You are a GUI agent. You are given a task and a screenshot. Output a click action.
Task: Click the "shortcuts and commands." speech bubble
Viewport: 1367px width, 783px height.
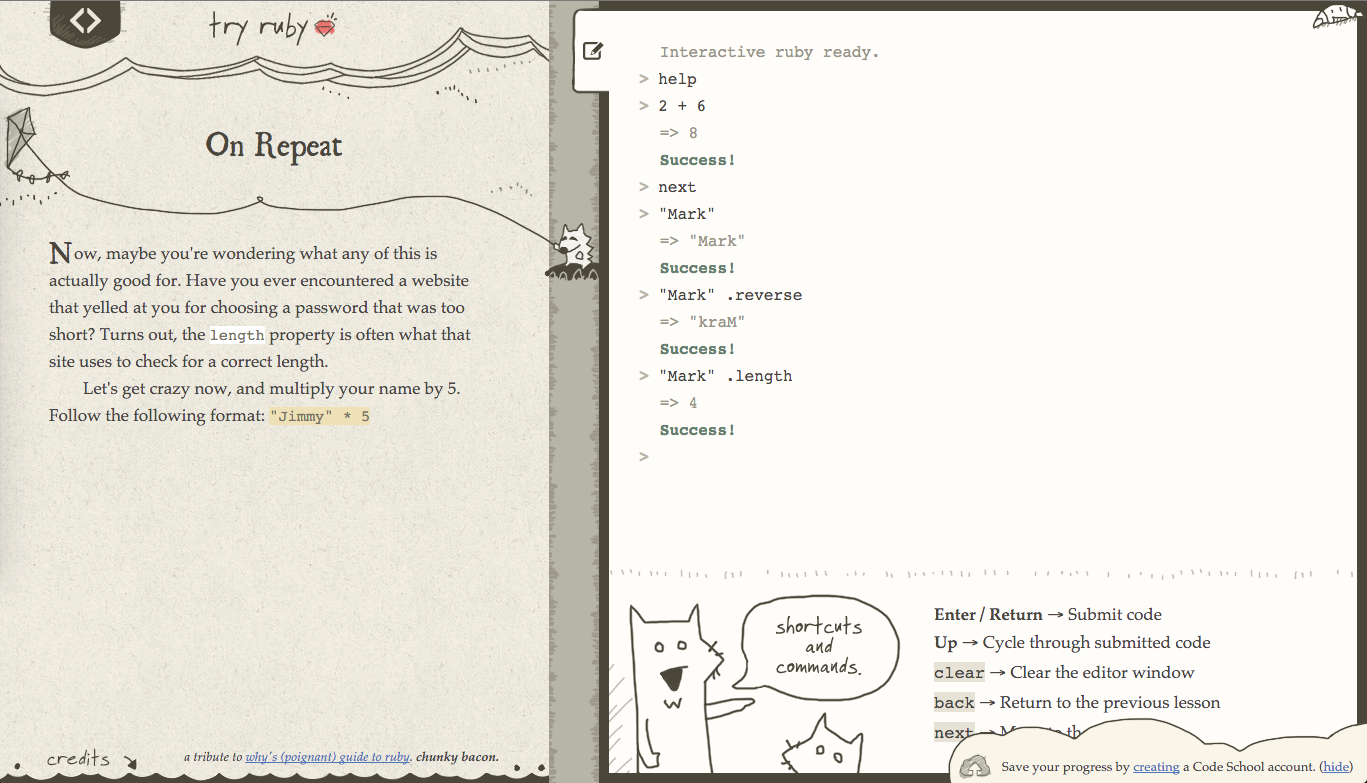[818, 646]
